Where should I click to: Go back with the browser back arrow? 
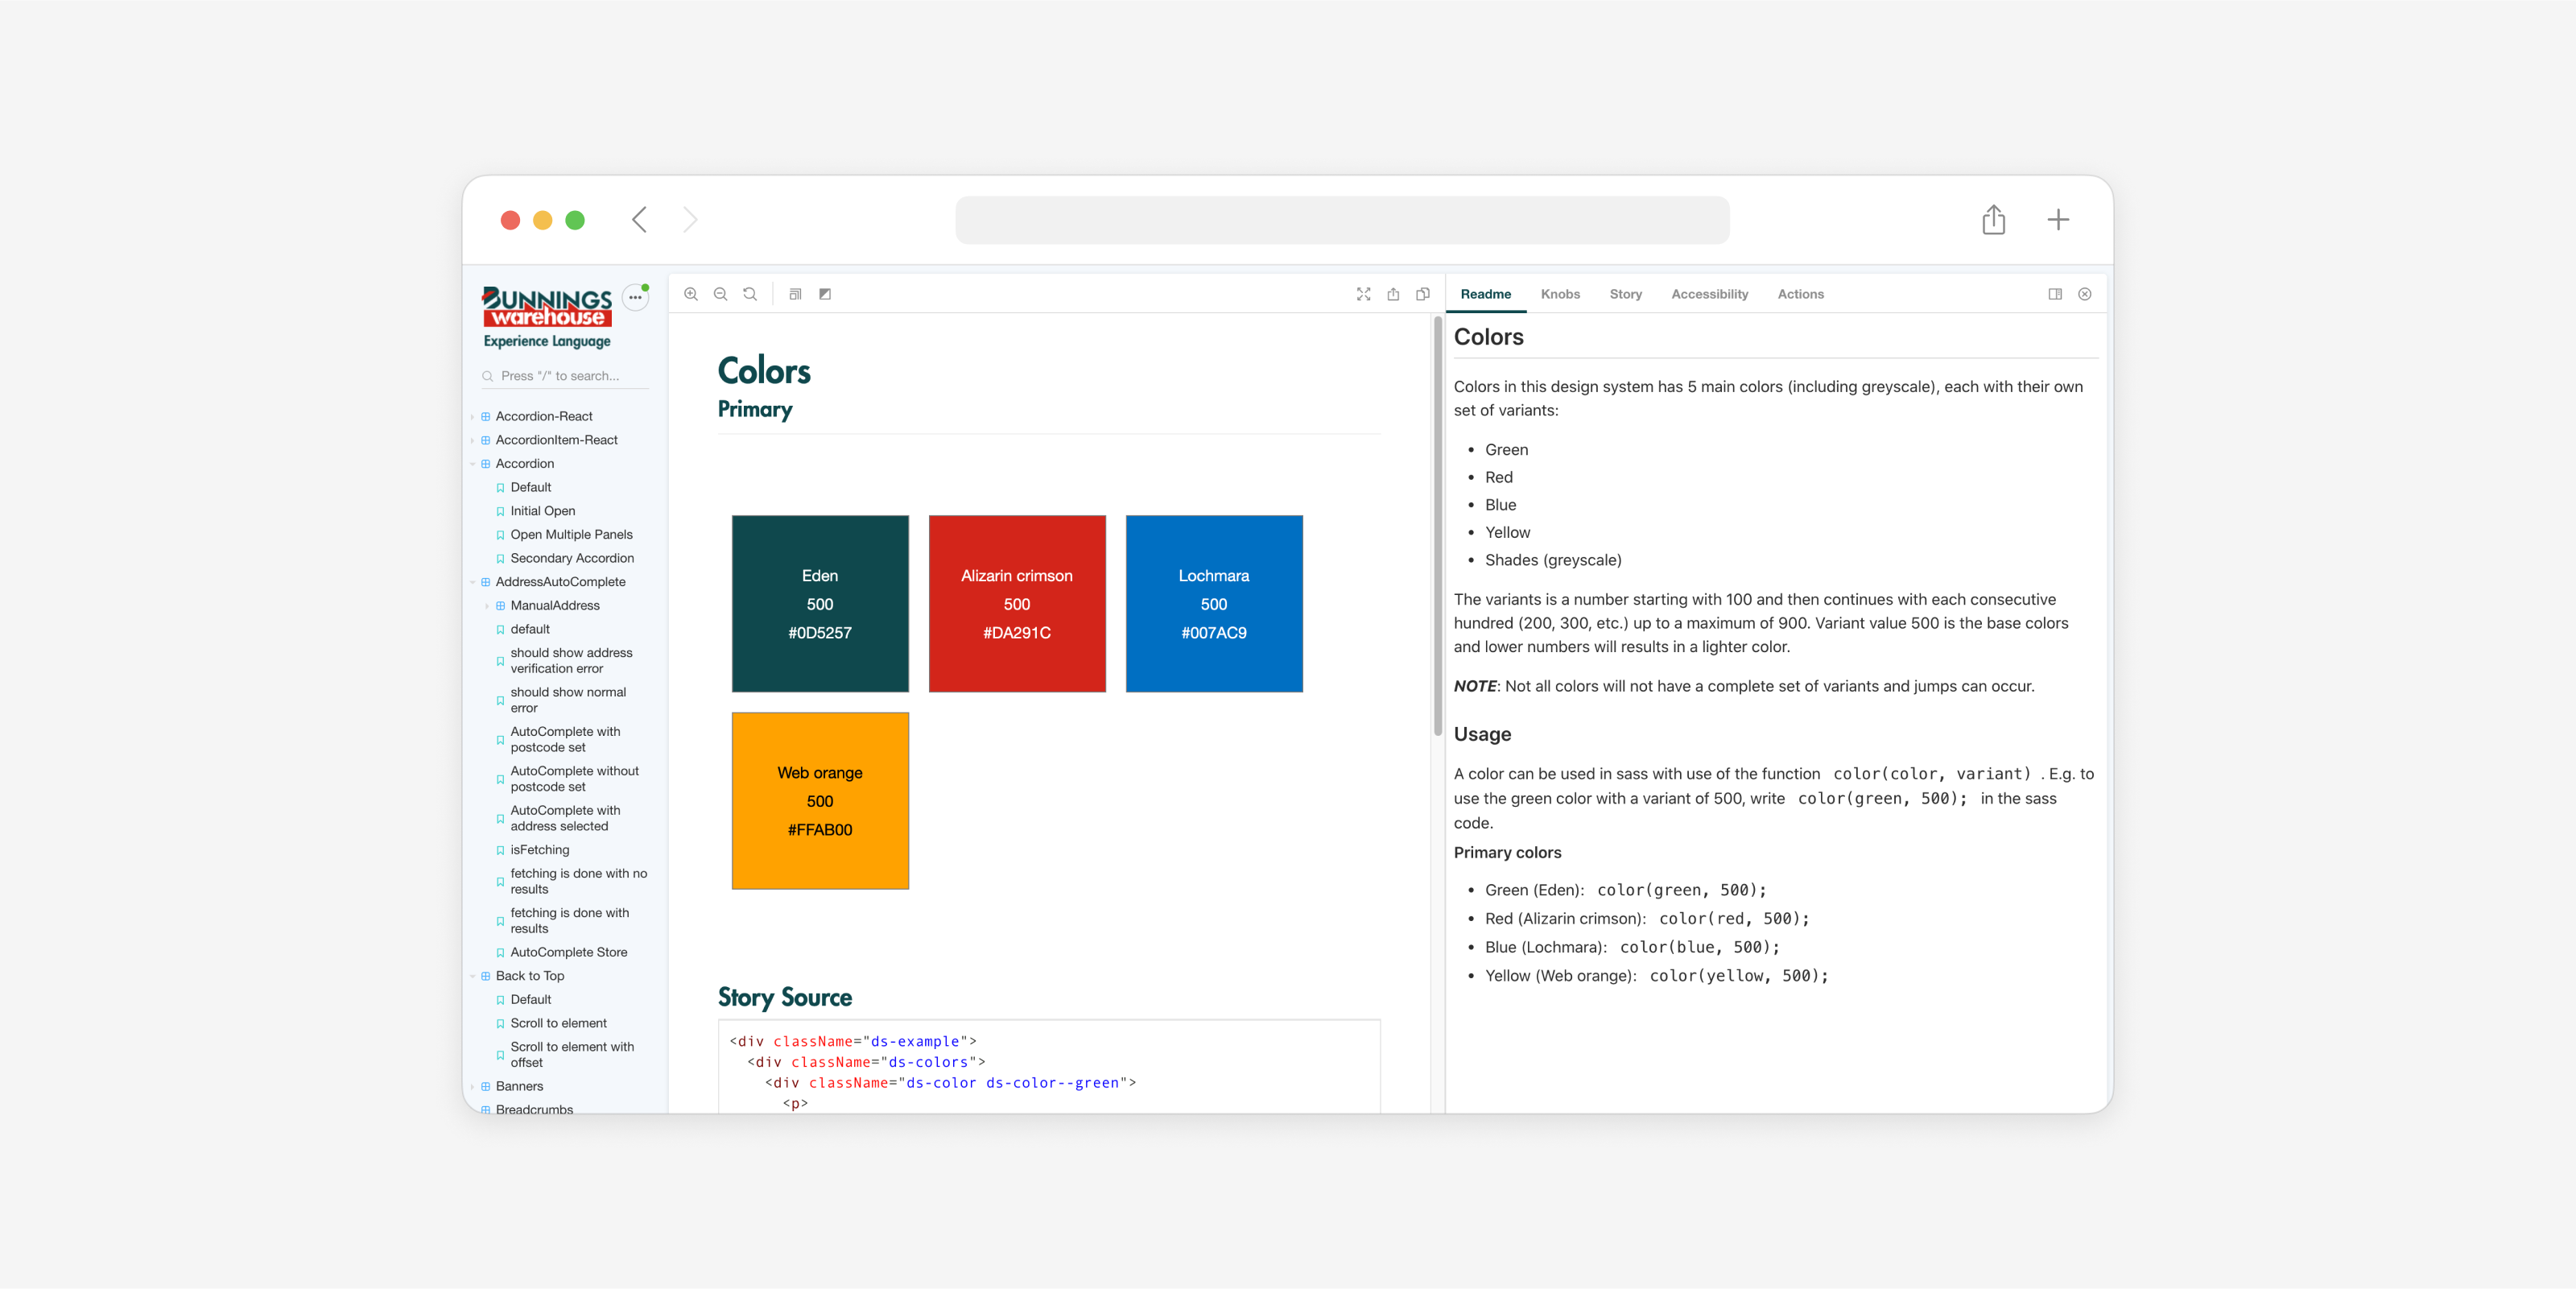[639, 220]
